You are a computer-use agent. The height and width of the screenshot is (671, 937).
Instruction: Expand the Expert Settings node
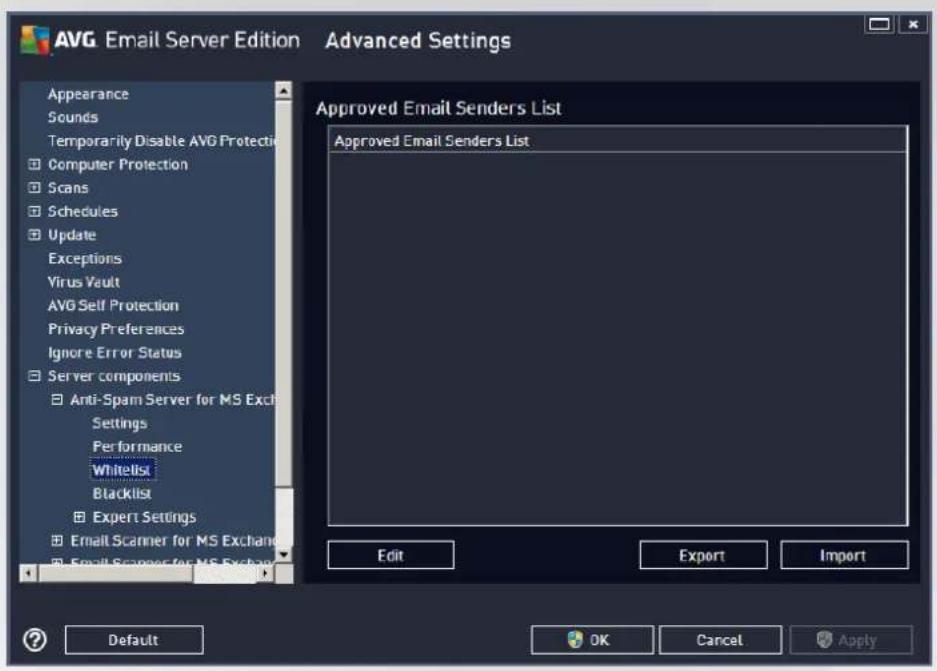click(79, 517)
